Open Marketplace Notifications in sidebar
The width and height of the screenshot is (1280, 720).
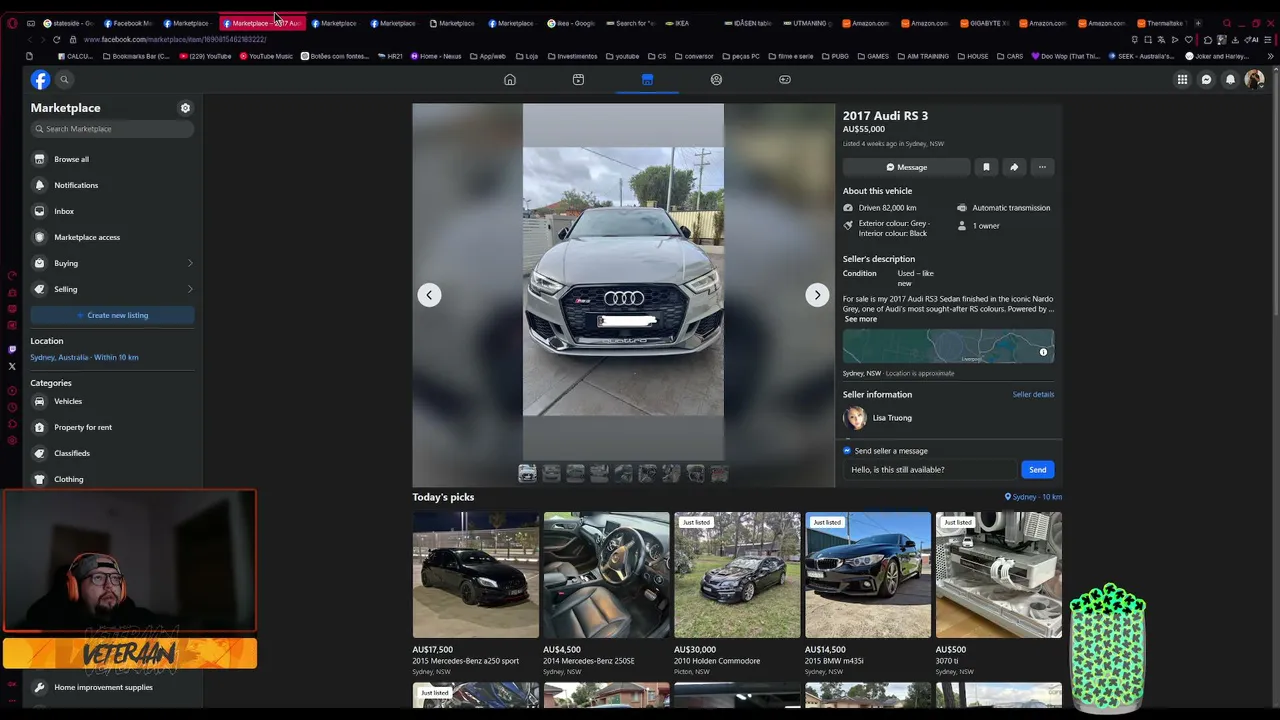[x=112, y=185]
